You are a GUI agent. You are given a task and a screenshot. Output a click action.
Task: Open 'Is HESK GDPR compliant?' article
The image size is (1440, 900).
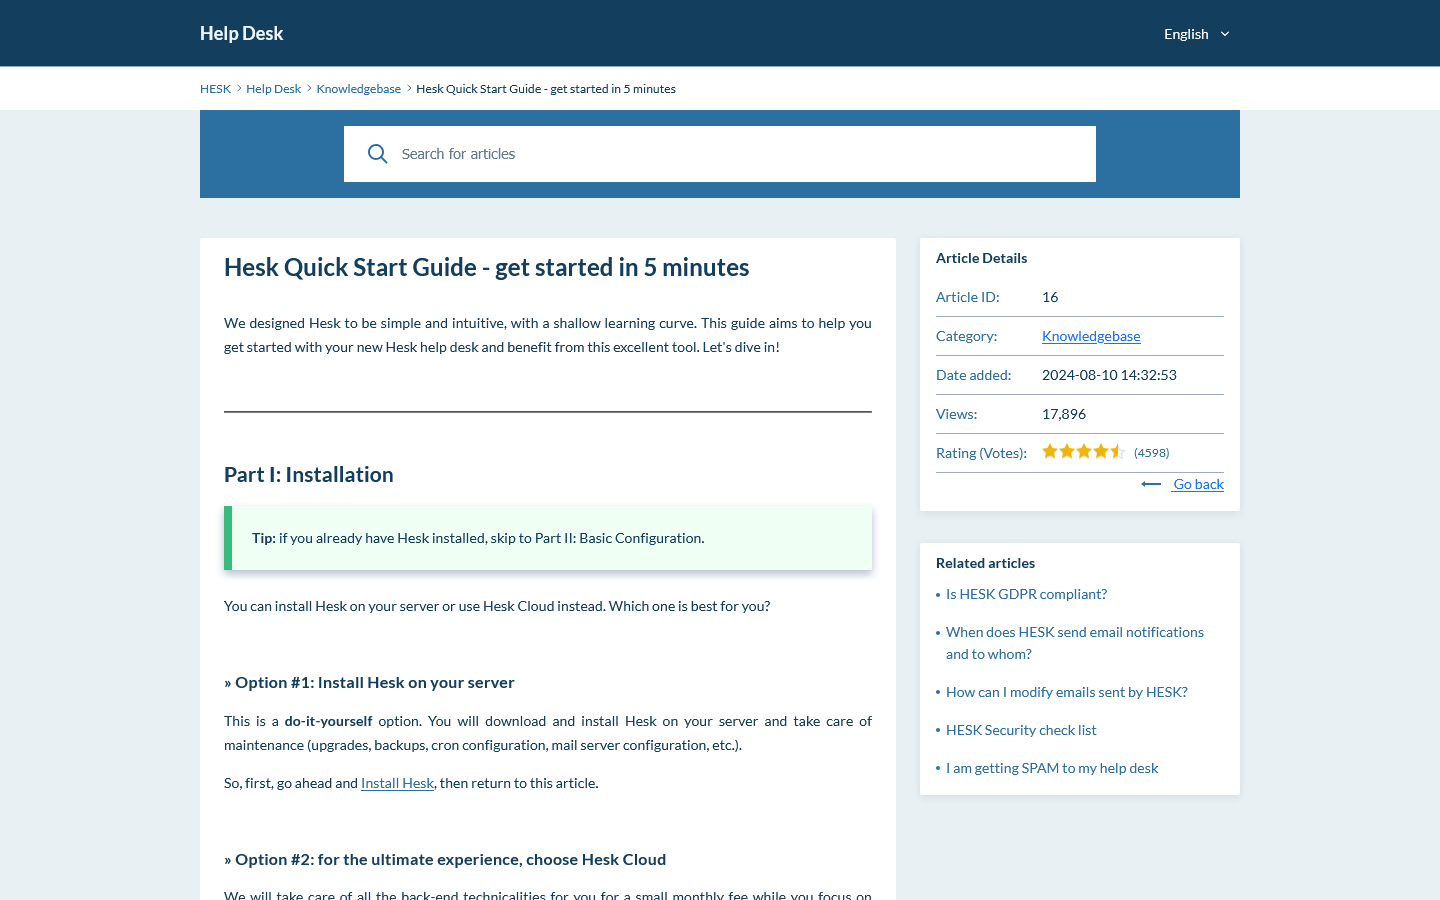pyautogui.click(x=1026, y=594)
